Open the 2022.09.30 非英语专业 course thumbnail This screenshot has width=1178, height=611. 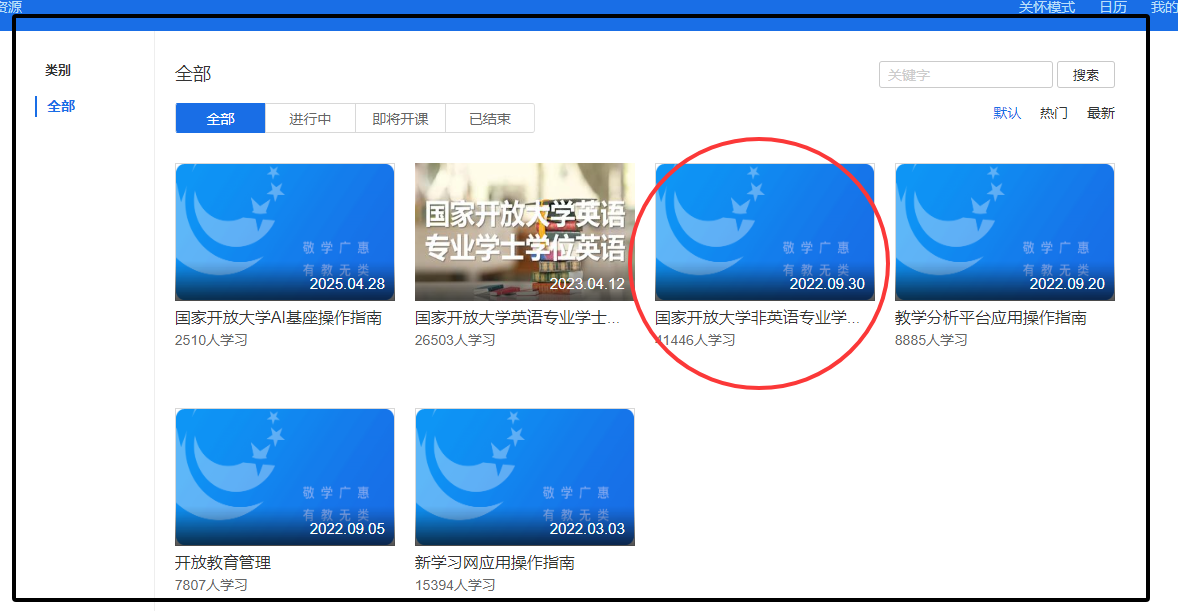(x=764, y=231)
